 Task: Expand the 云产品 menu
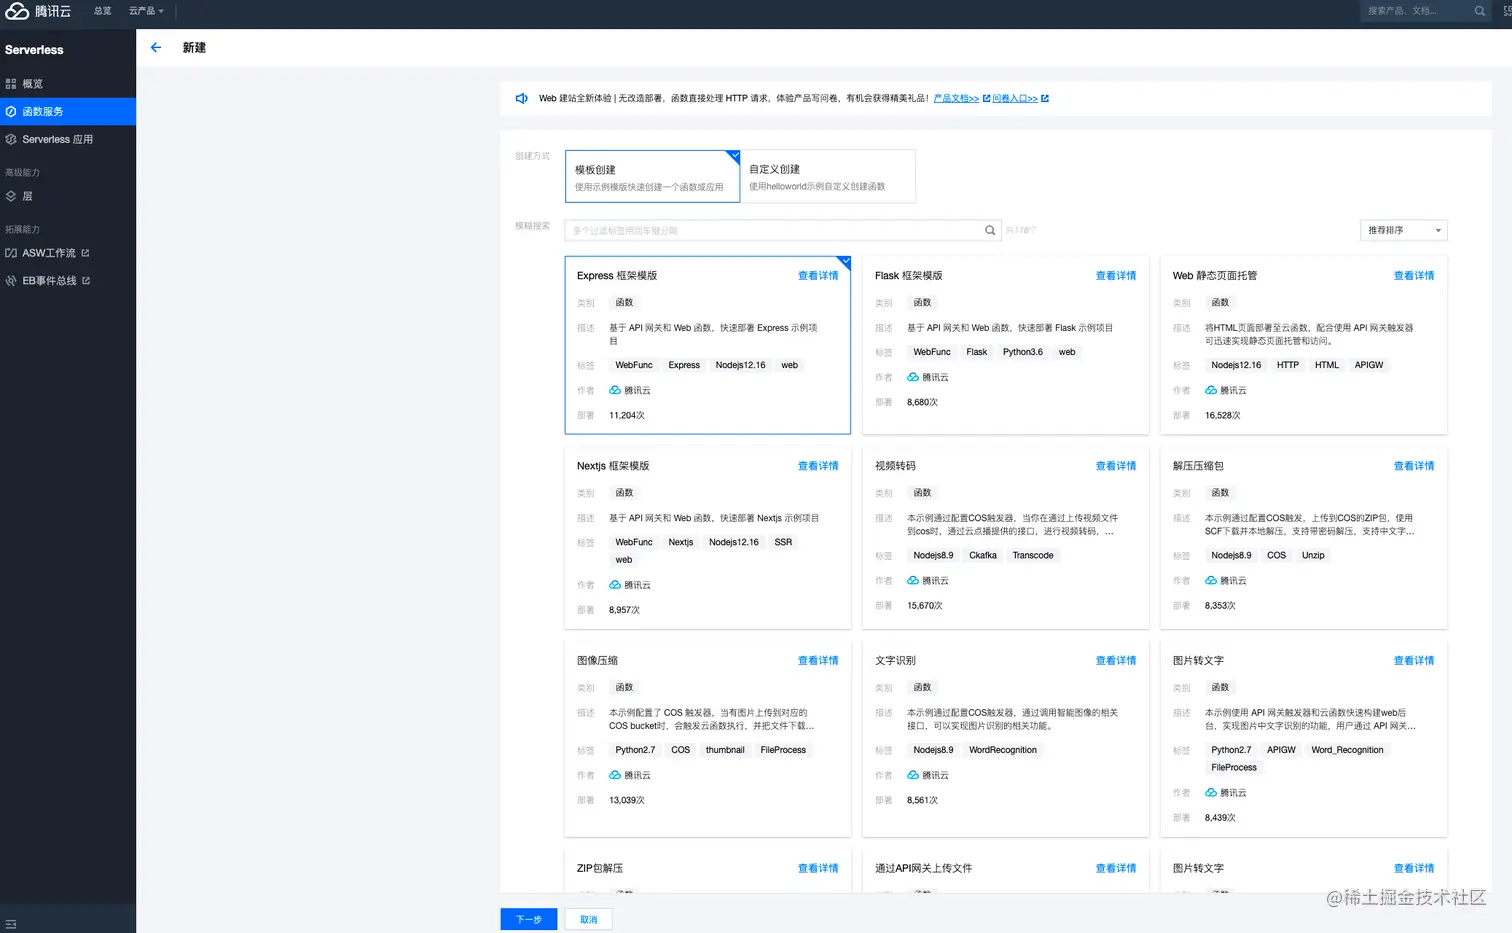tap(146, 11)
